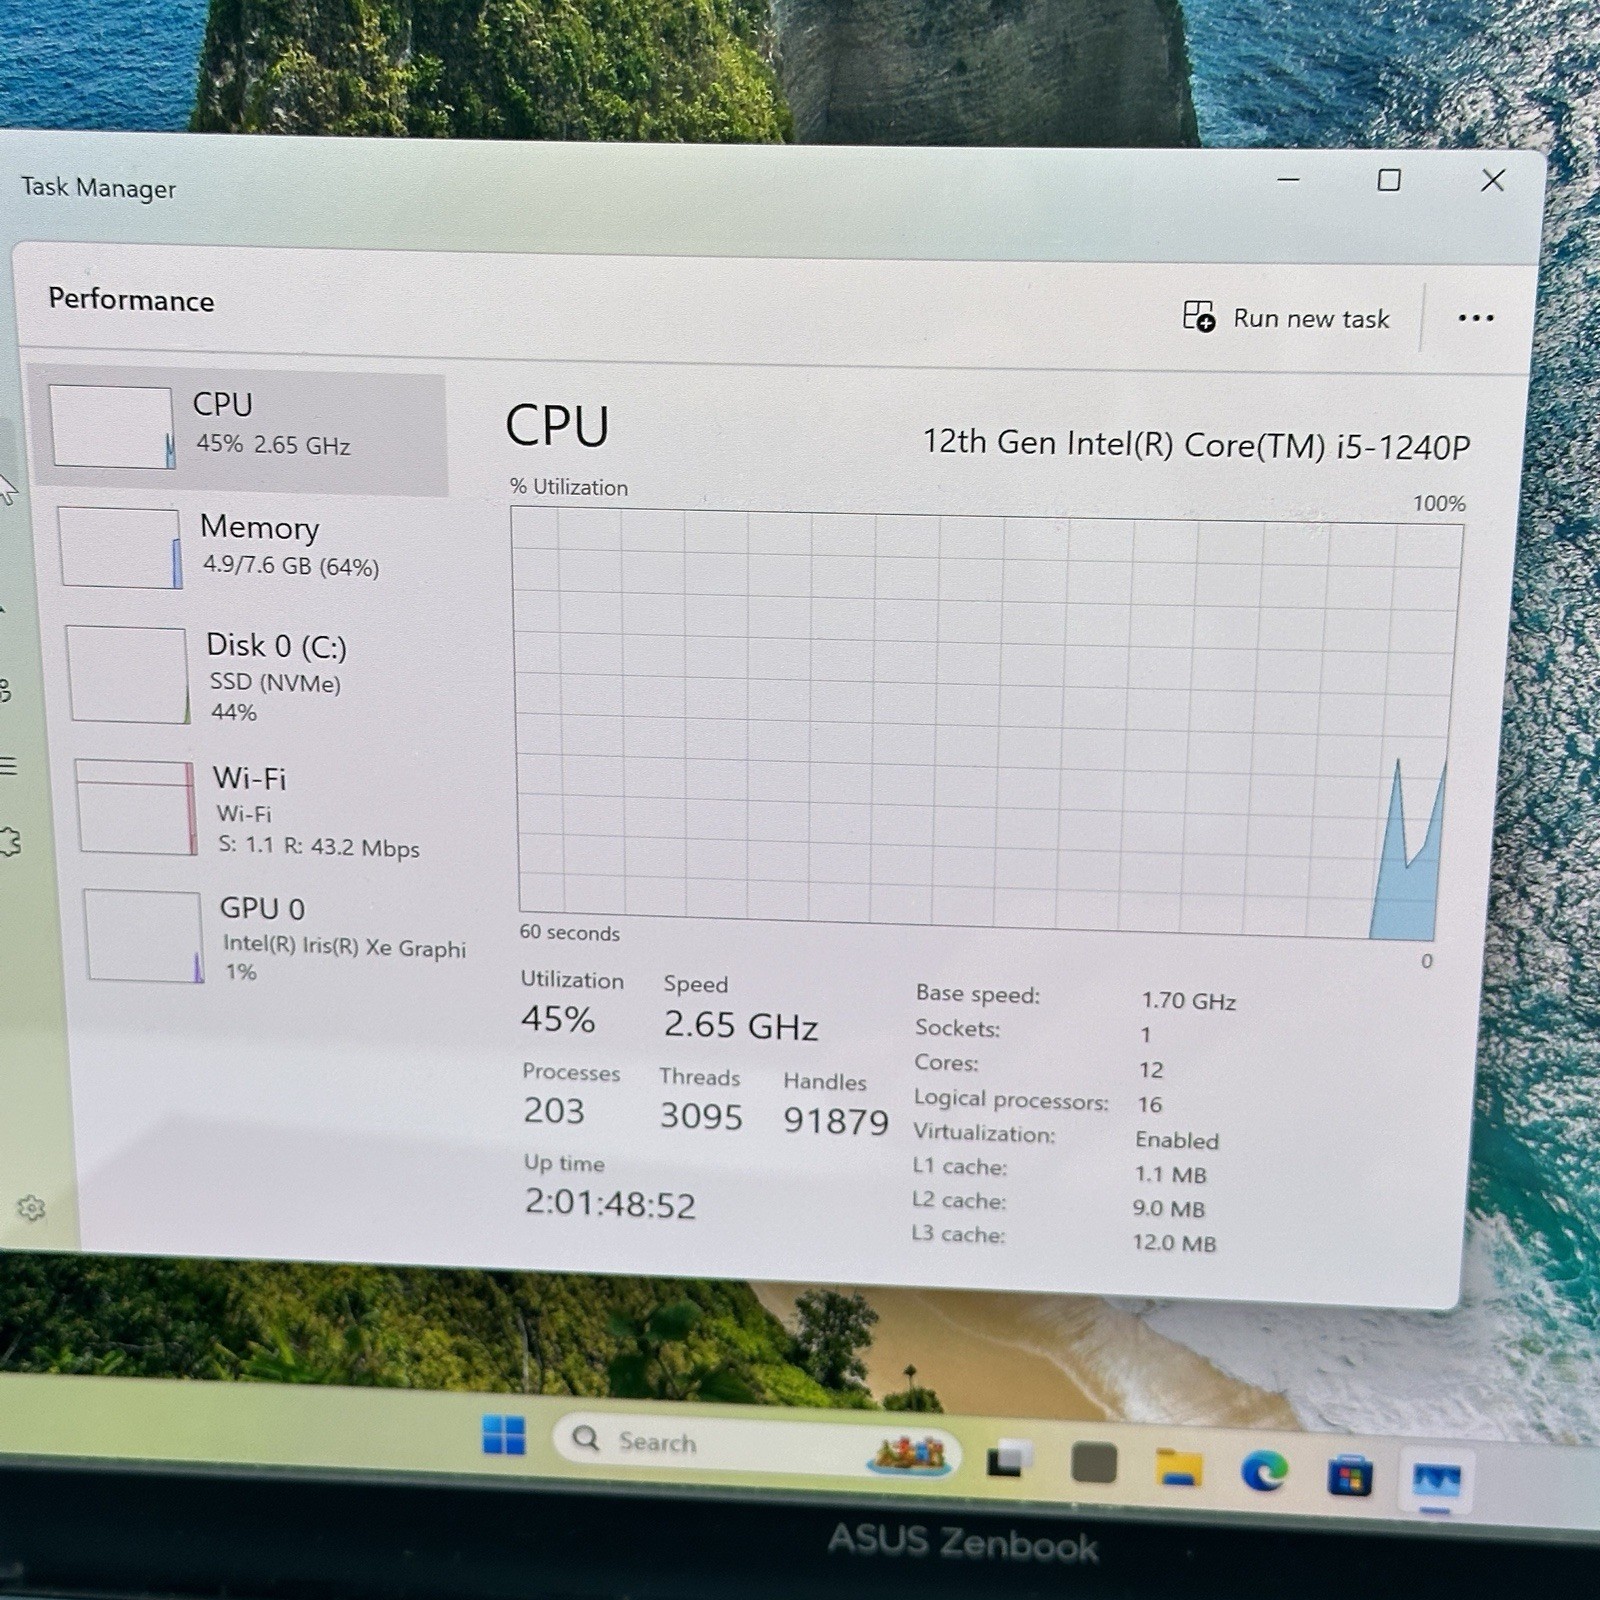Open the Windows Start menu

coord(503,1435)
